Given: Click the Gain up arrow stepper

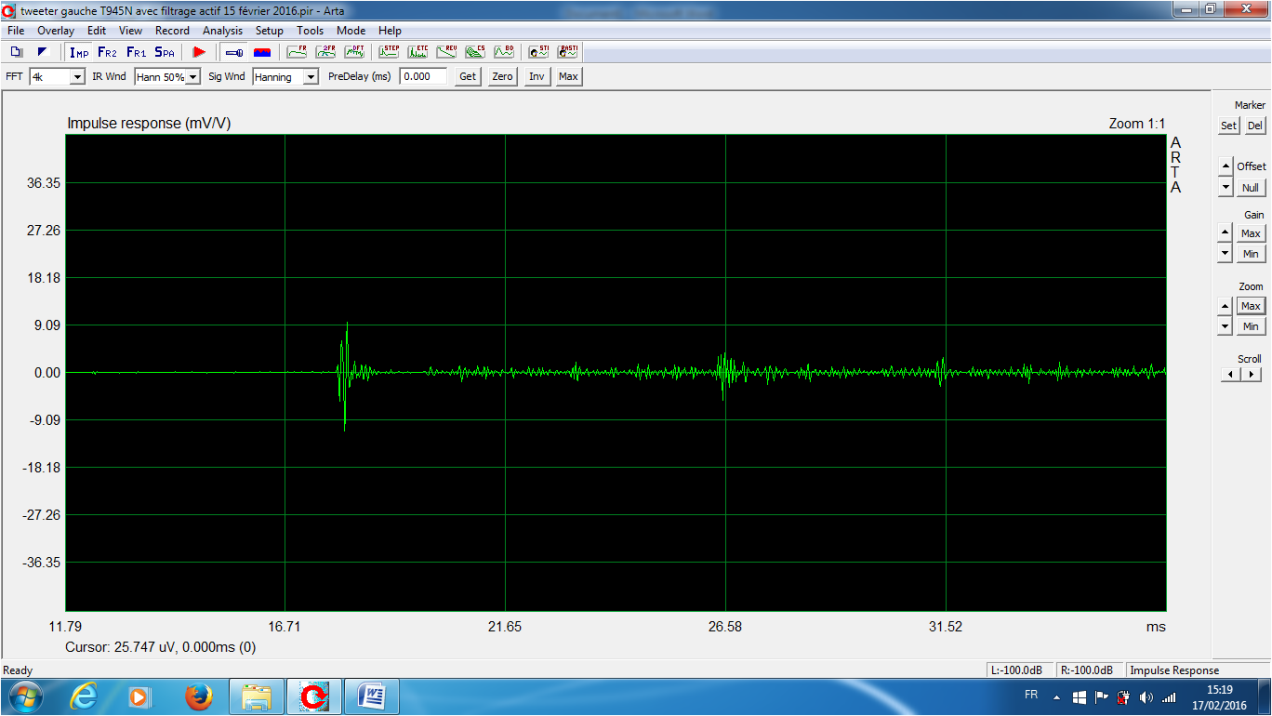Looking at the screenshot, I should 1225,232.
